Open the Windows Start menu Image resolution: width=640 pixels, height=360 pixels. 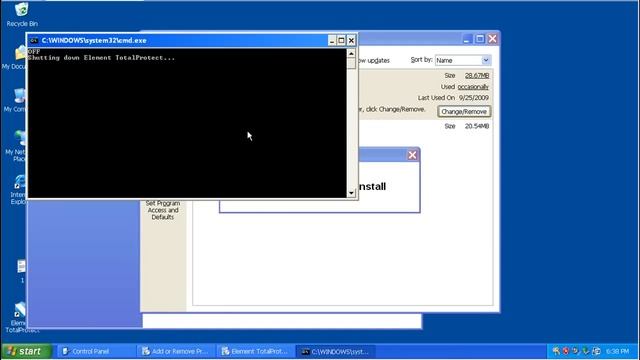click(27, 351)
